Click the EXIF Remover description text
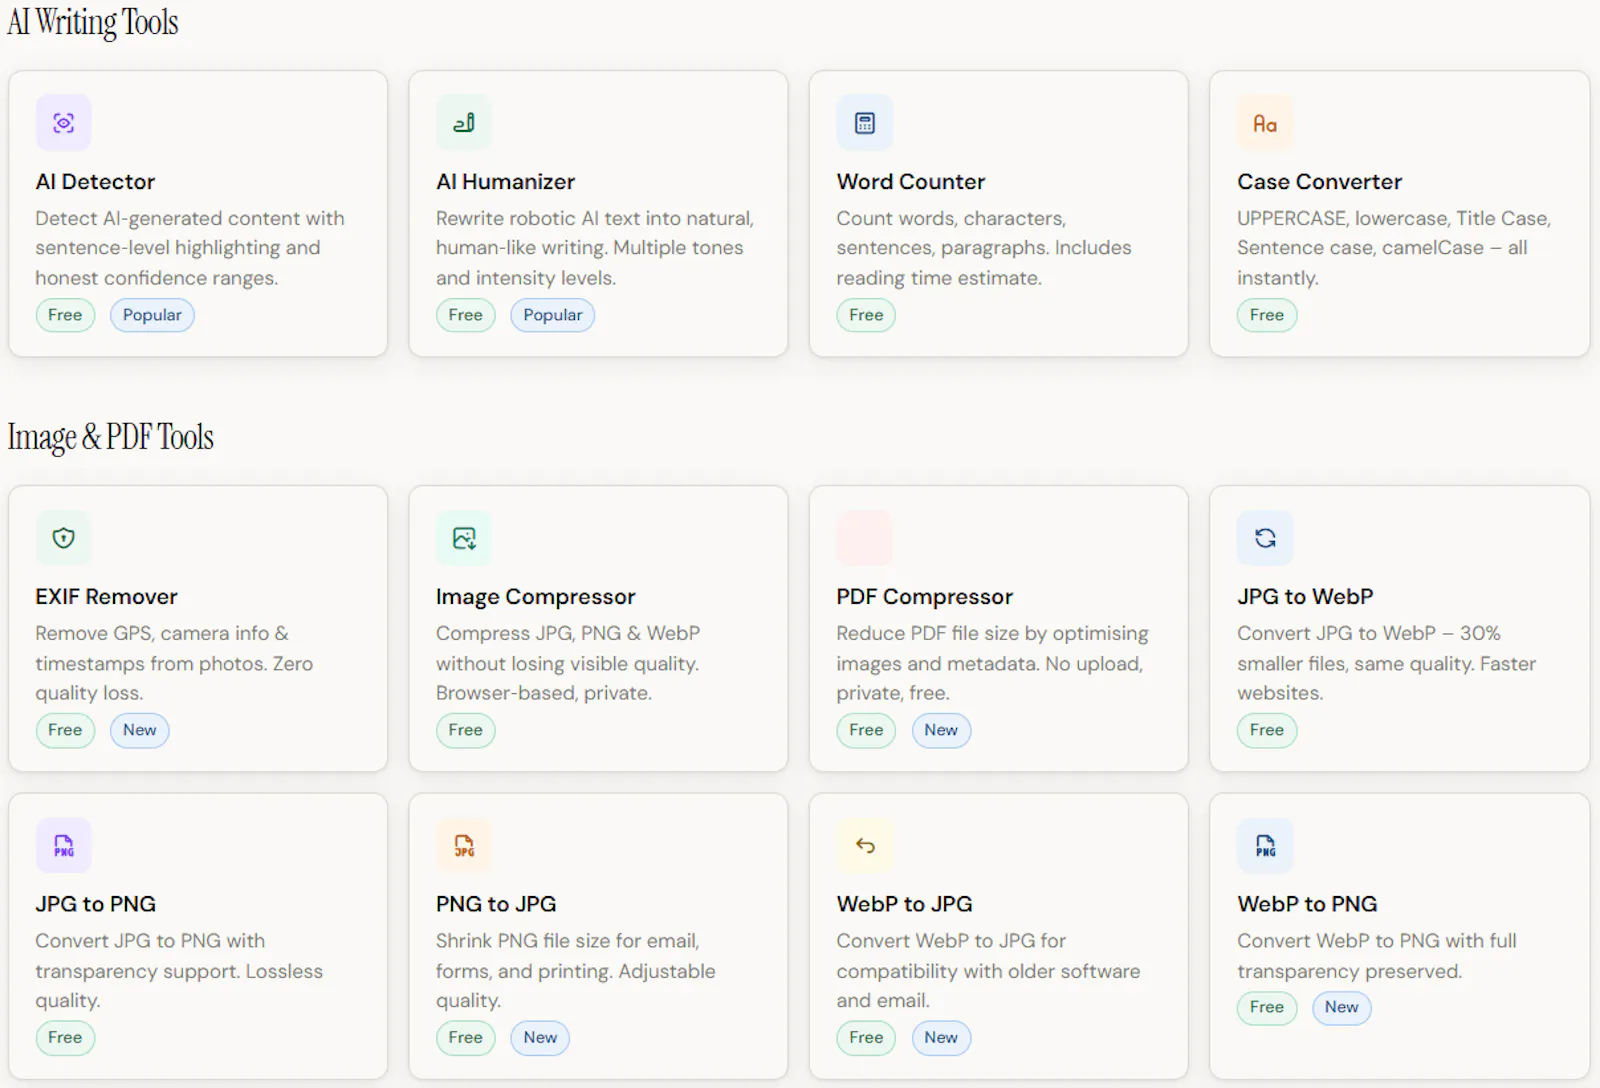The height and width of the screenshot is (1088, 1600). tap(174, 663)
